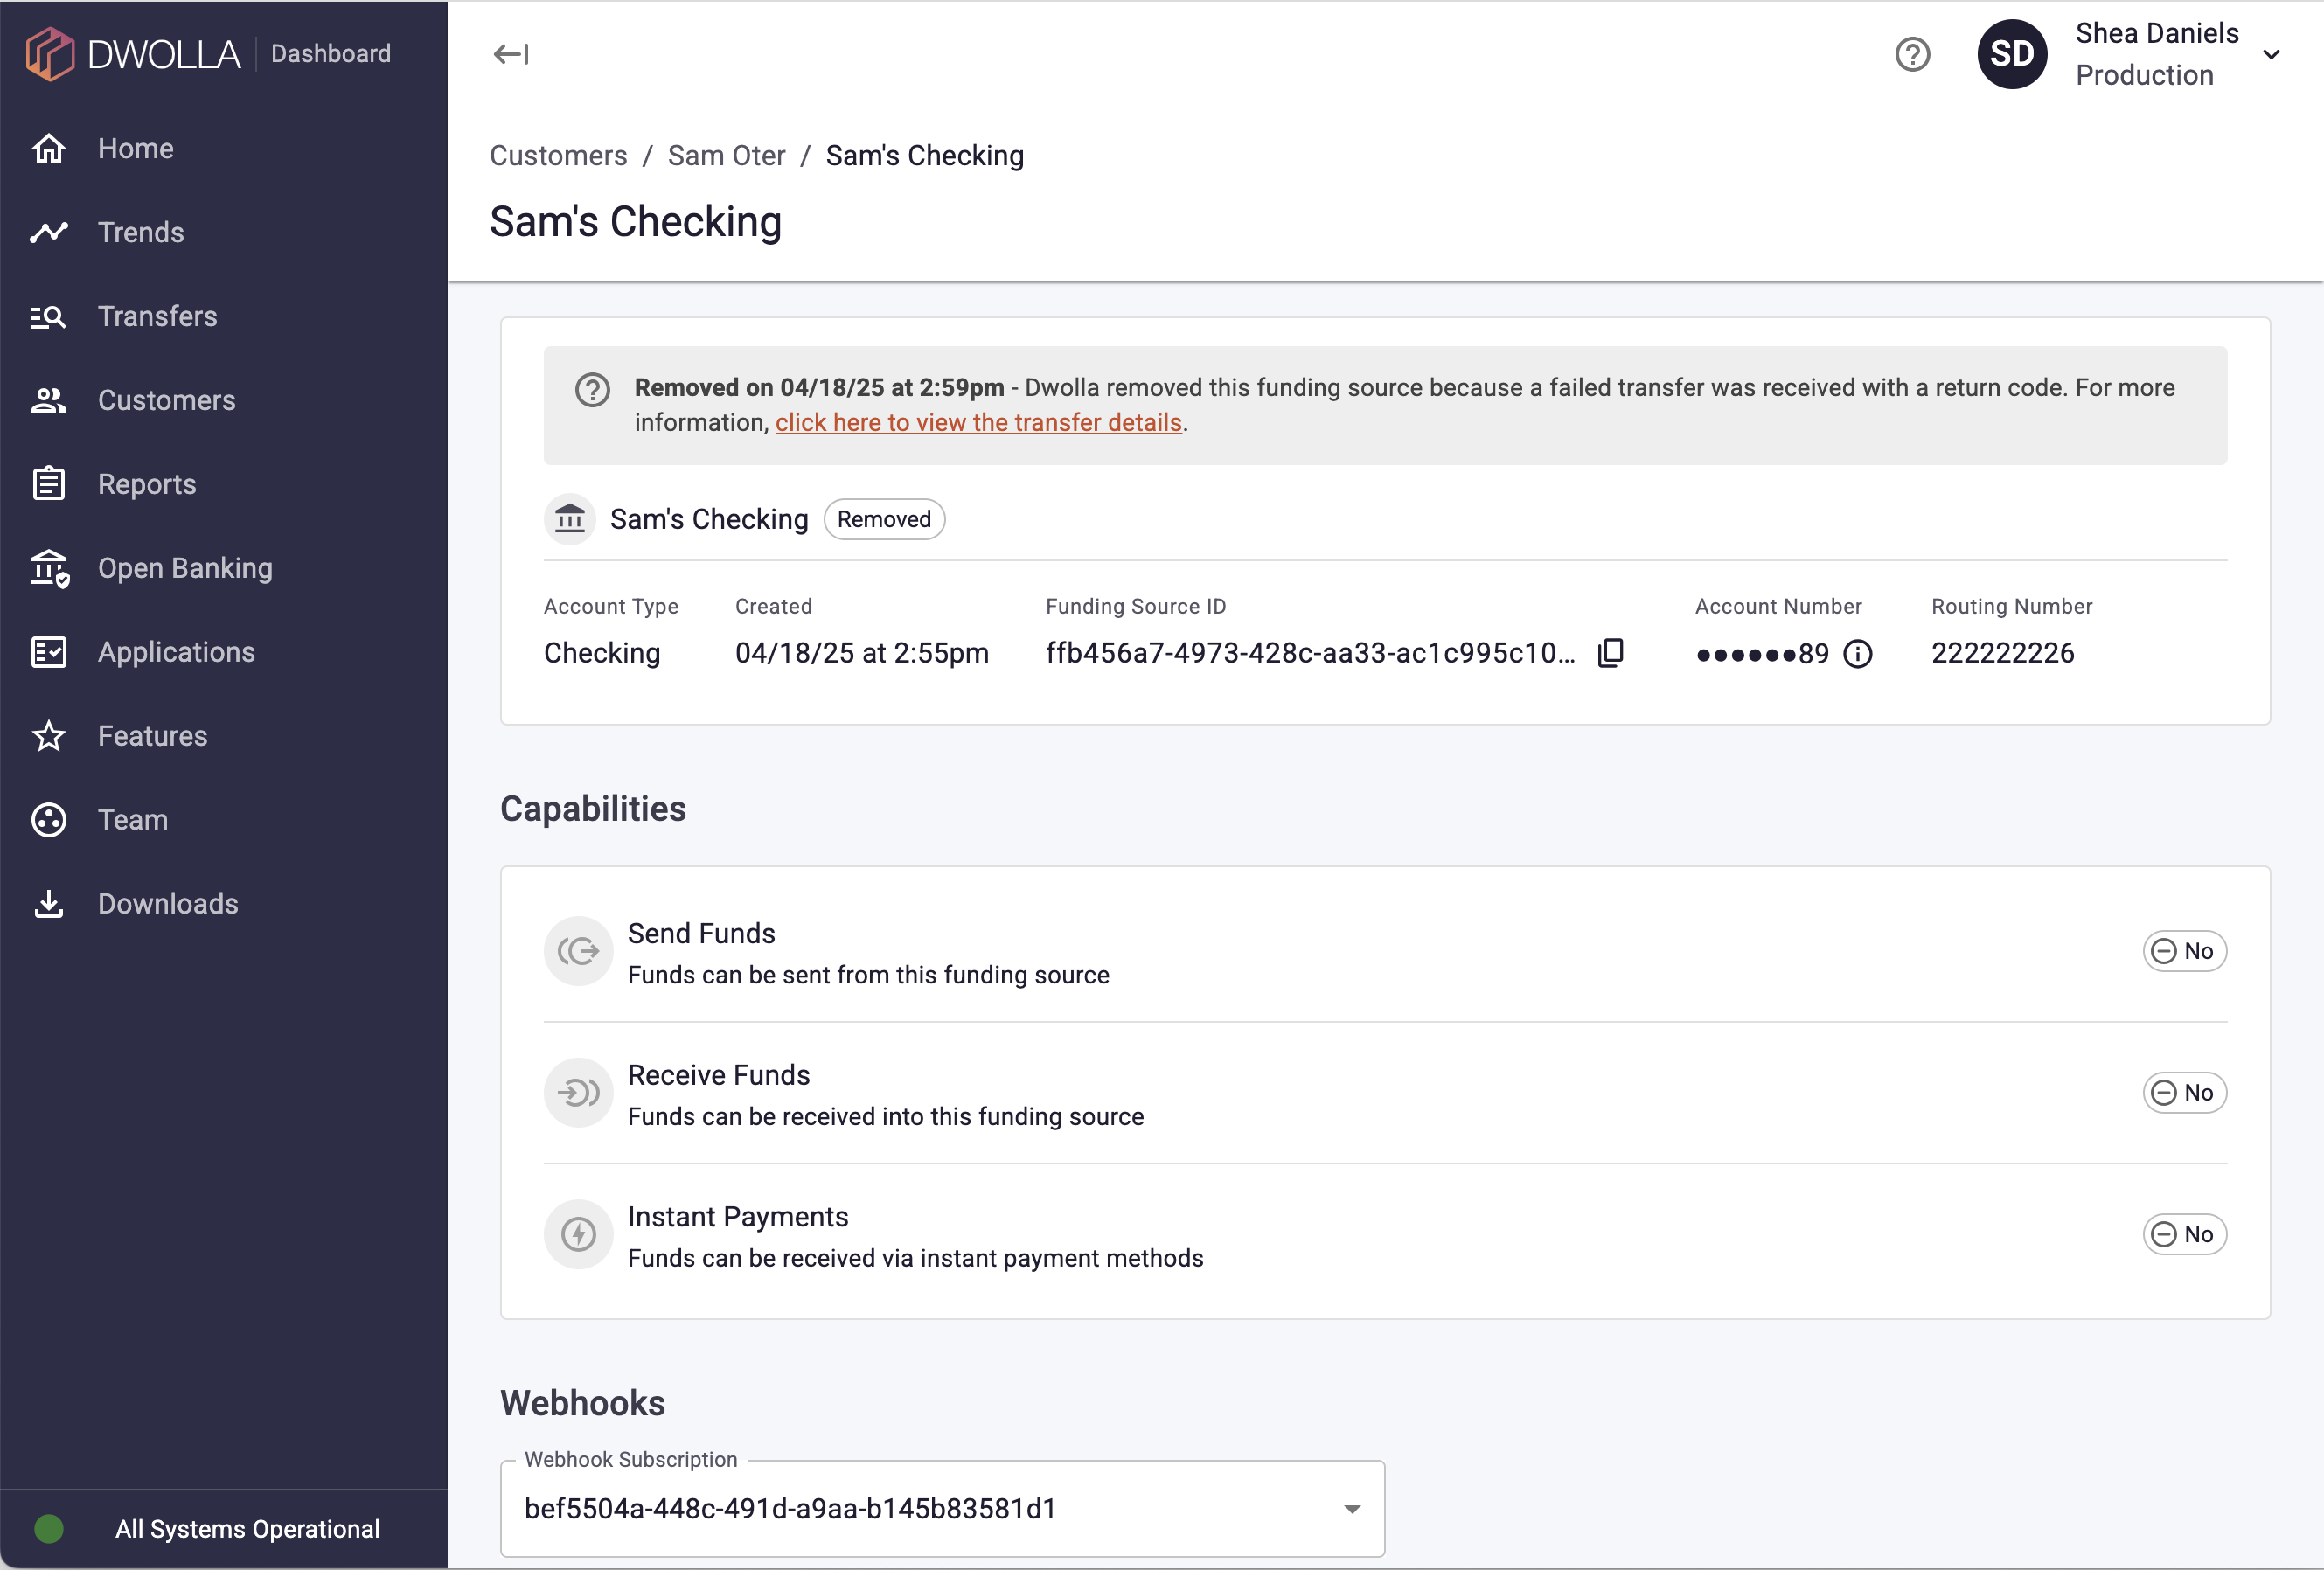Click the link to view the transfer details
Viewport: 2324px width, 1570px height.
coord(978,423)
